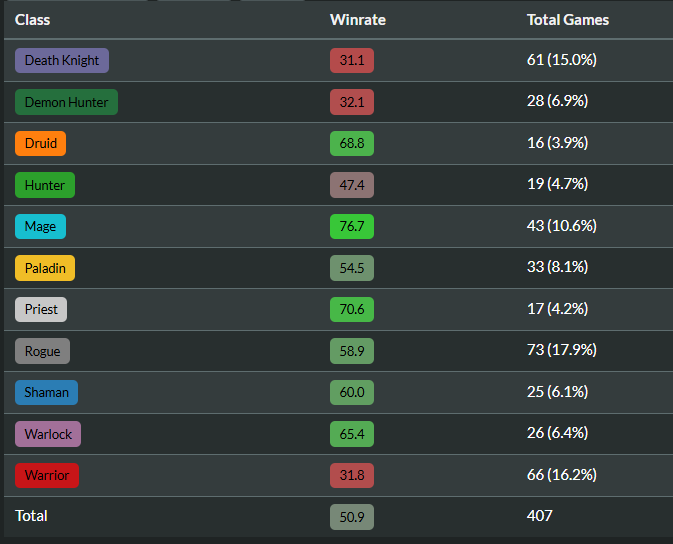Open the blue Shaman class tag
The image size is (673, 544).
click(x=46, y=392)
